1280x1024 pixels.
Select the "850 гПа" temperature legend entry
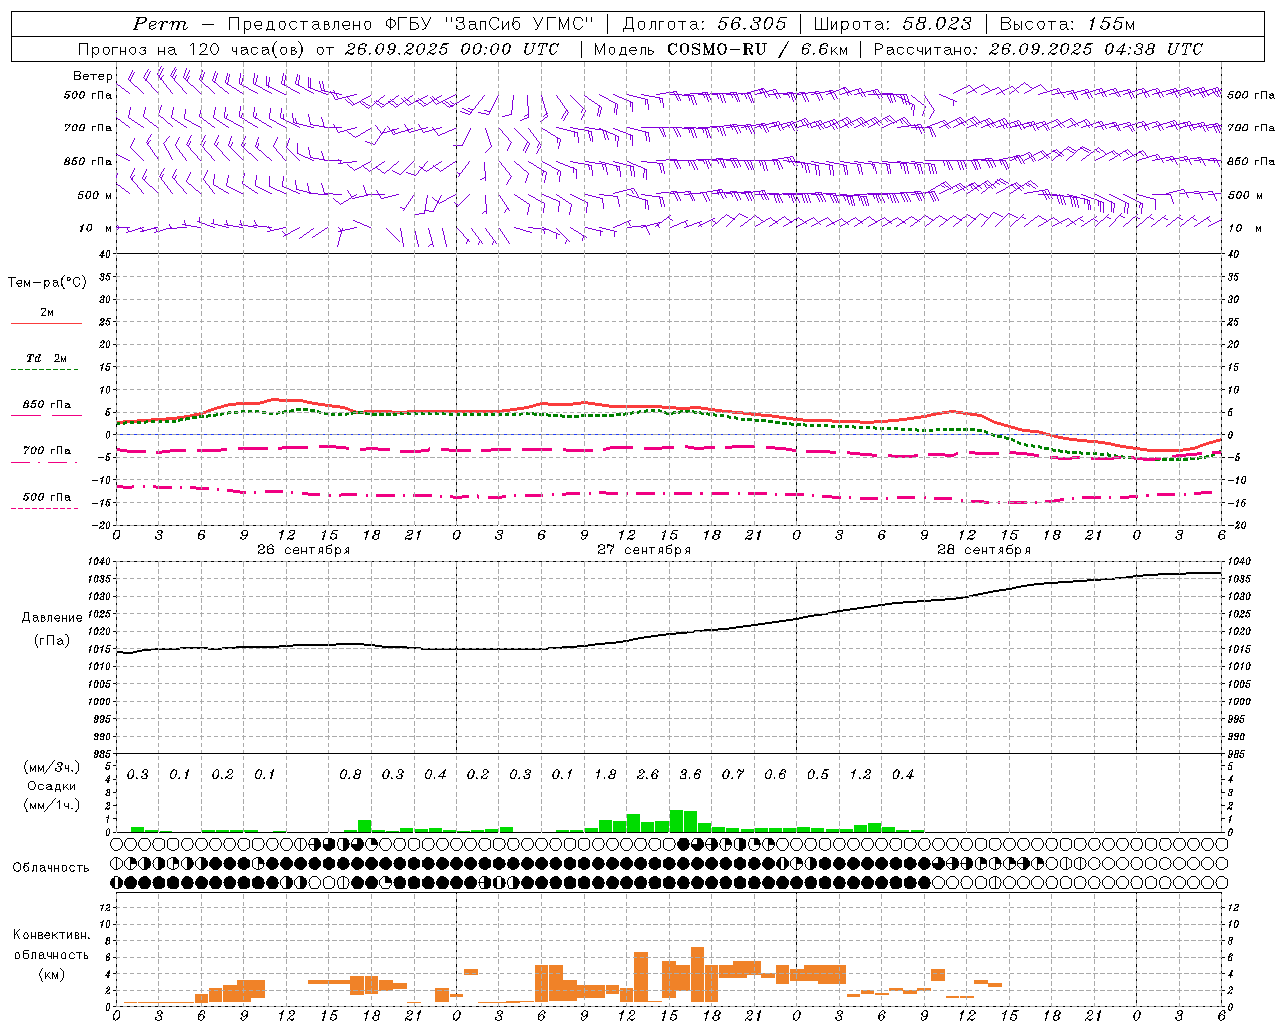tap(46, 405)
